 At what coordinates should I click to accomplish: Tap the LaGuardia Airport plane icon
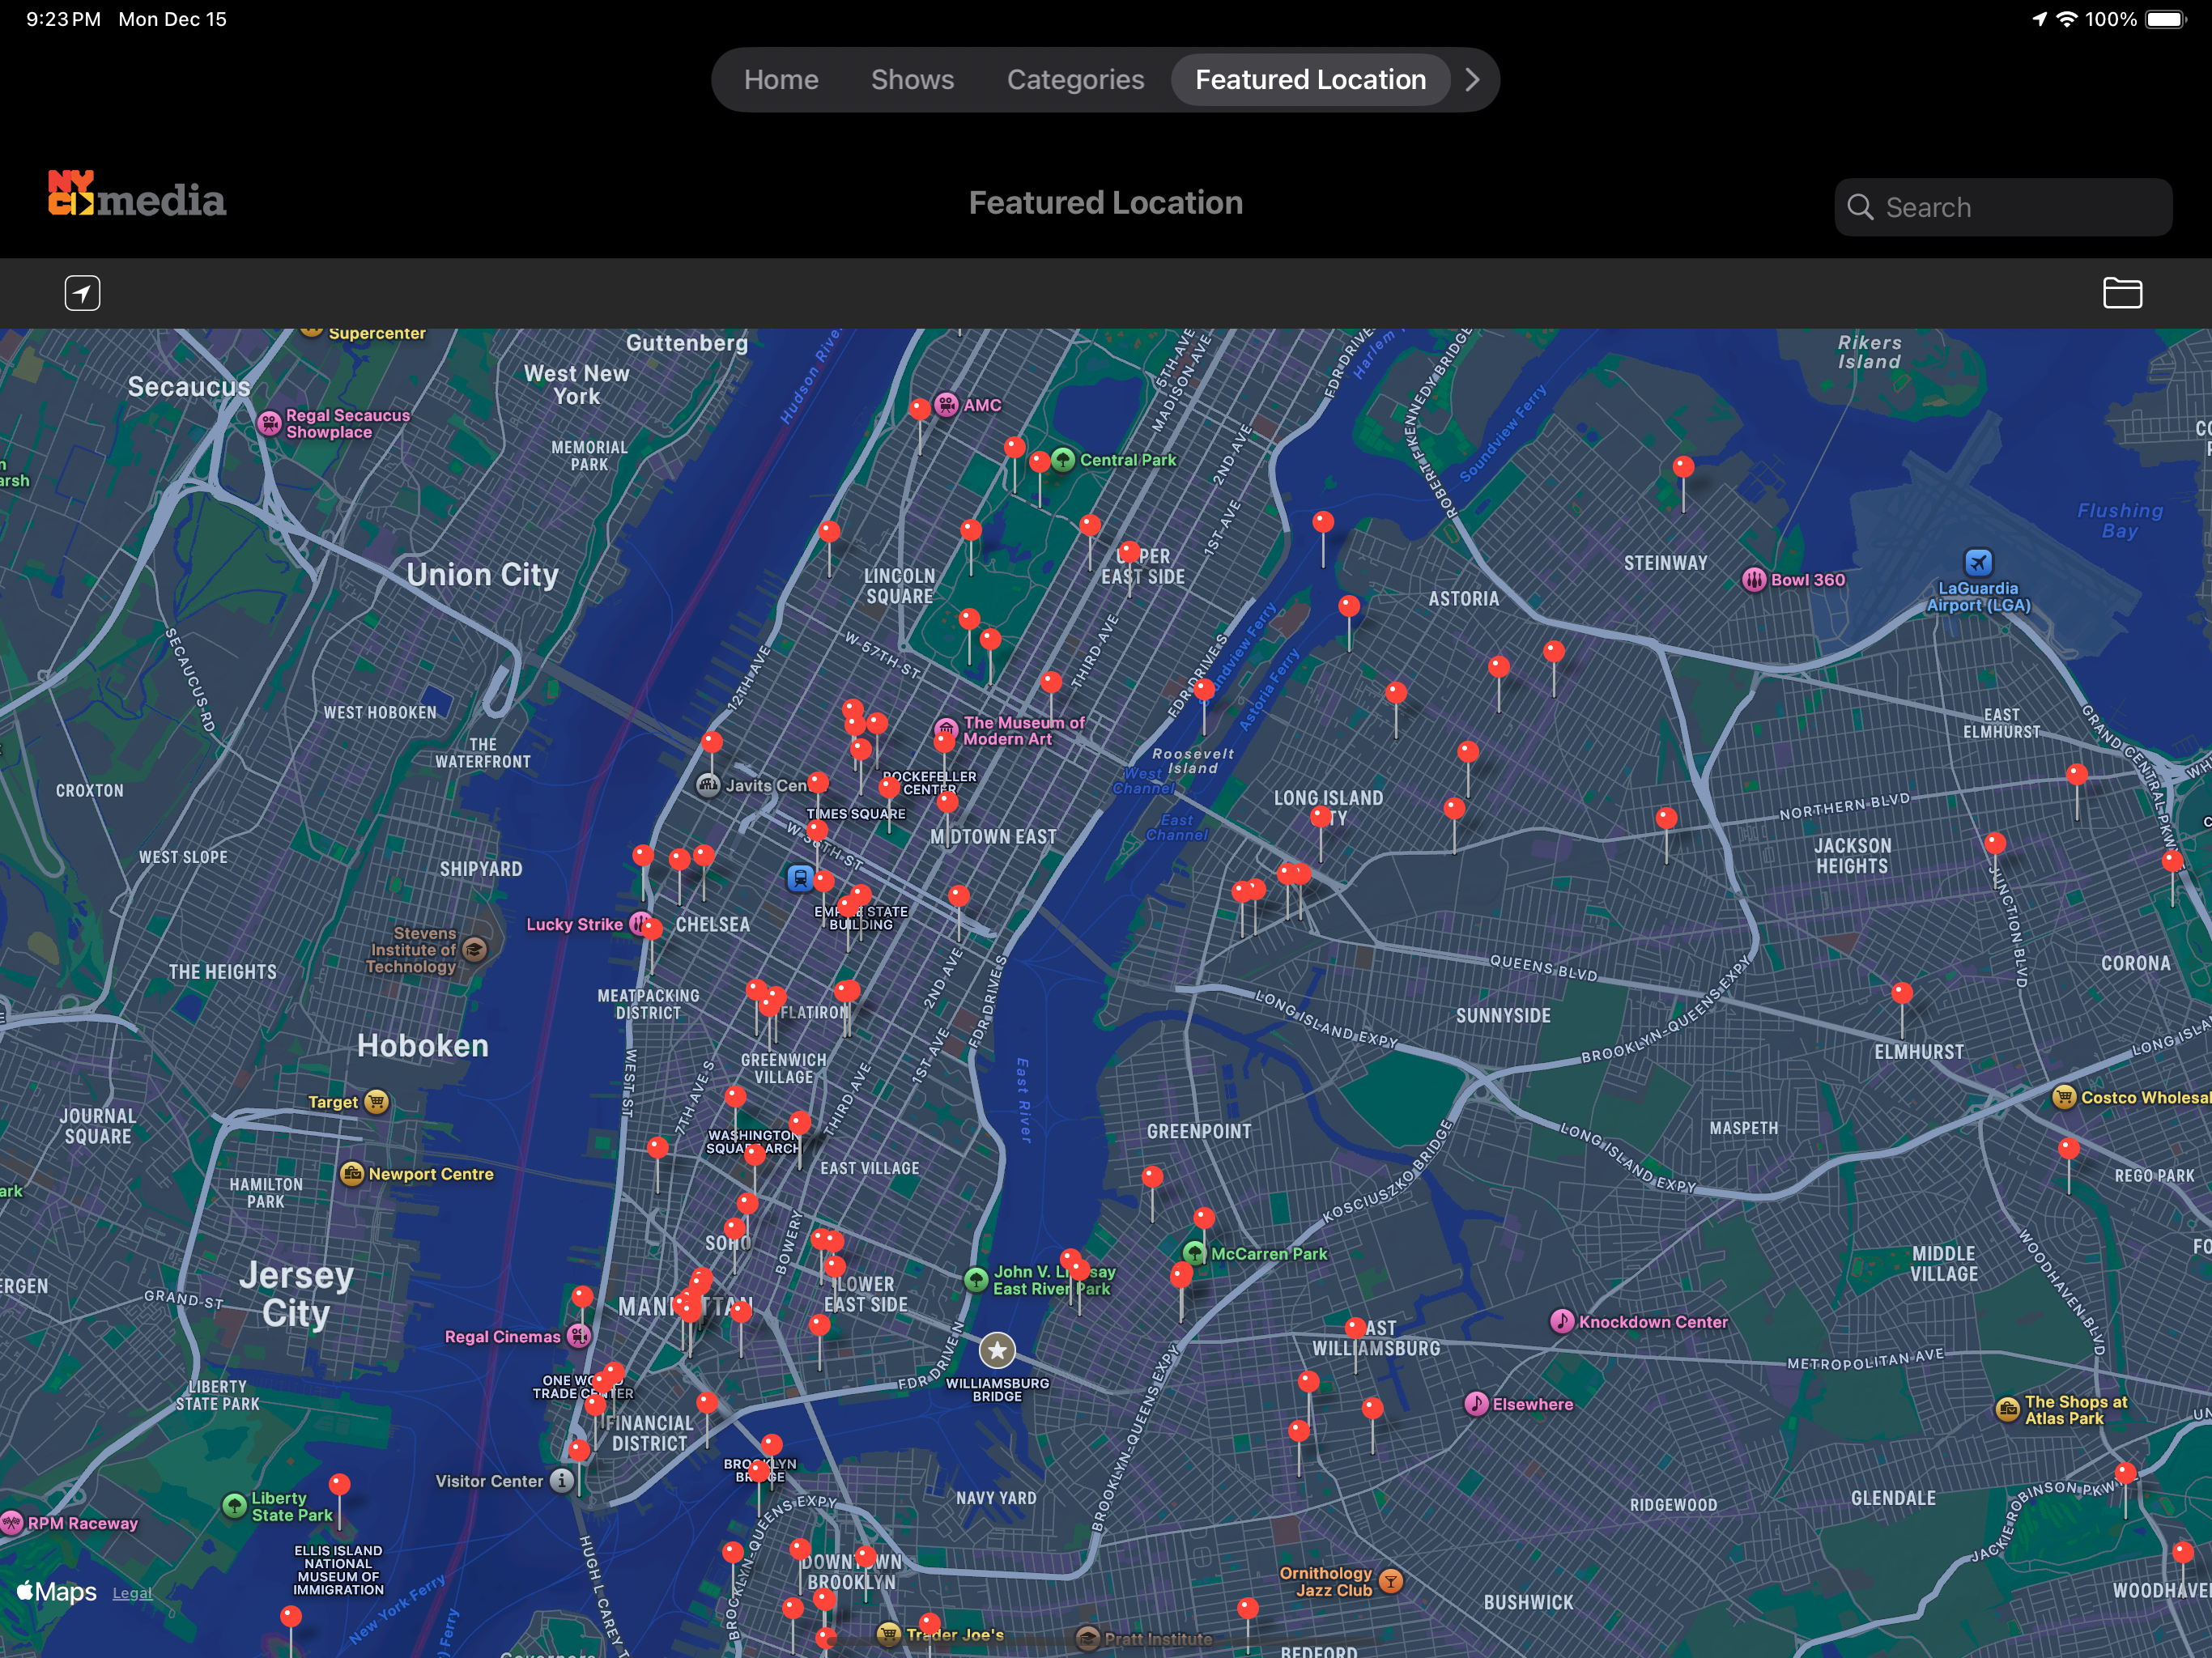(1978, 562)
